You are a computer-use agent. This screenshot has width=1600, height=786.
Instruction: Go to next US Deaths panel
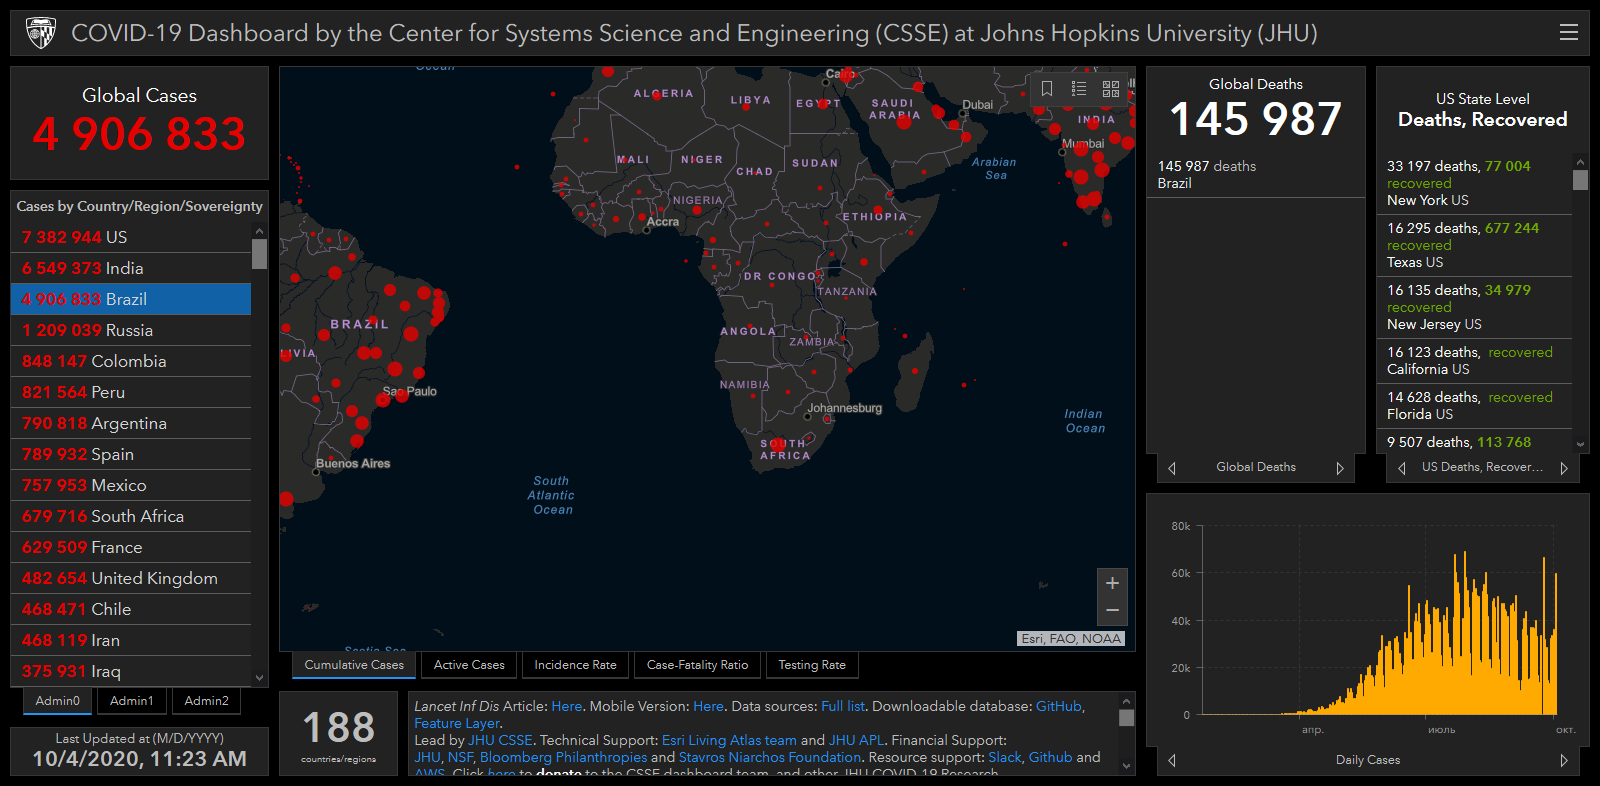1564,468
